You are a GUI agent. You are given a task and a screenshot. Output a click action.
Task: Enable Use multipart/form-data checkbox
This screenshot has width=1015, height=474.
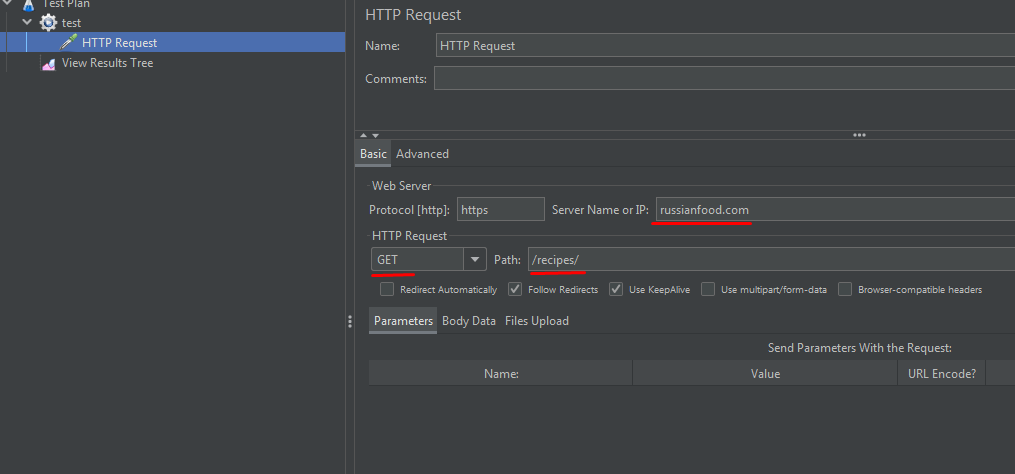[x=708, y=289]
